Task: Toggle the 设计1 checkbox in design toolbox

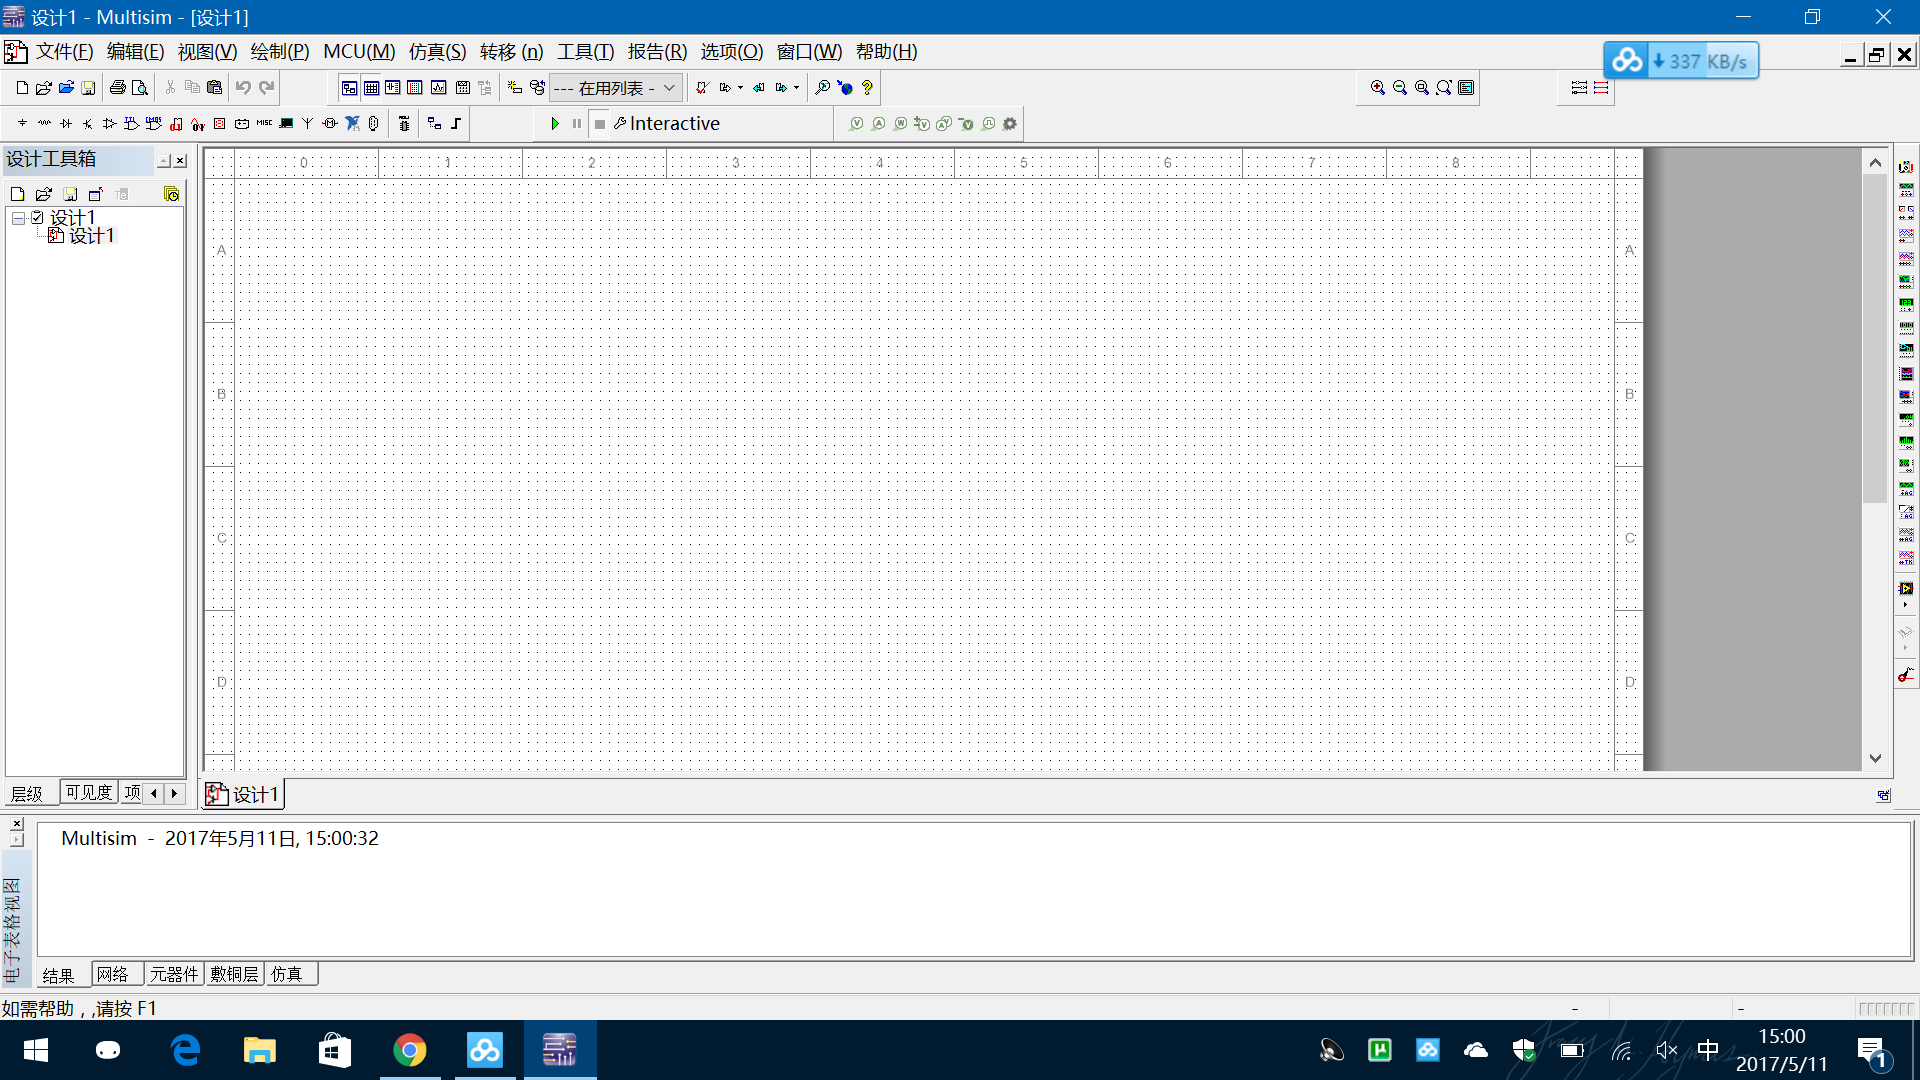Action: (38, 217)
